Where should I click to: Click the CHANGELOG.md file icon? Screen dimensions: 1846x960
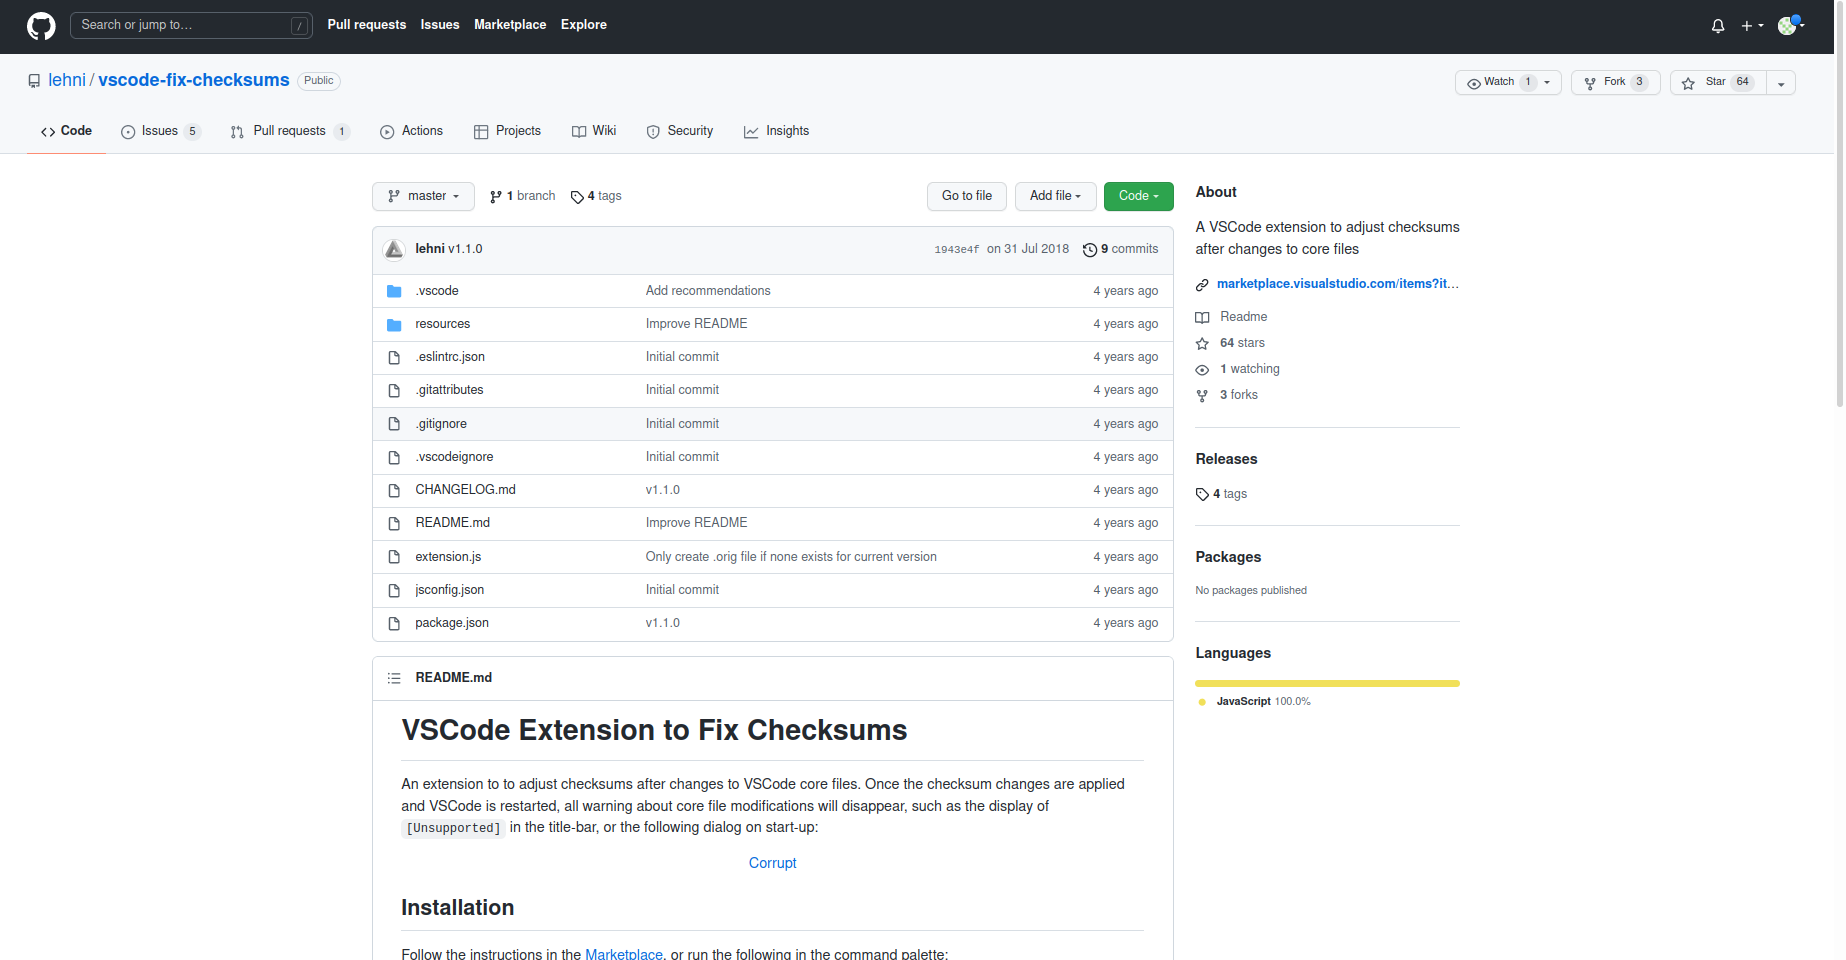point(394,490)
